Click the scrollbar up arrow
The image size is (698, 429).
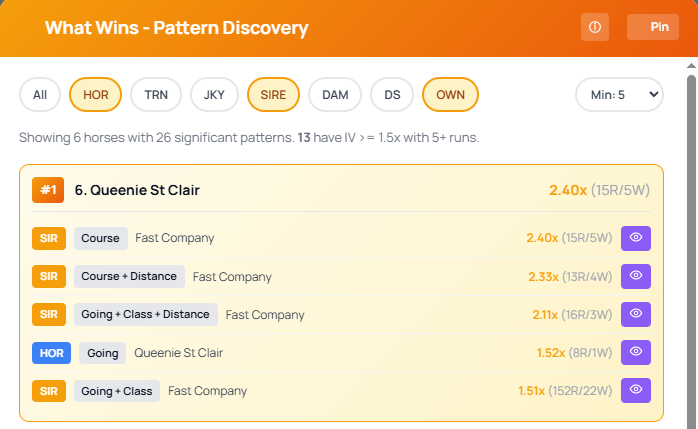(x=691, y=65)
